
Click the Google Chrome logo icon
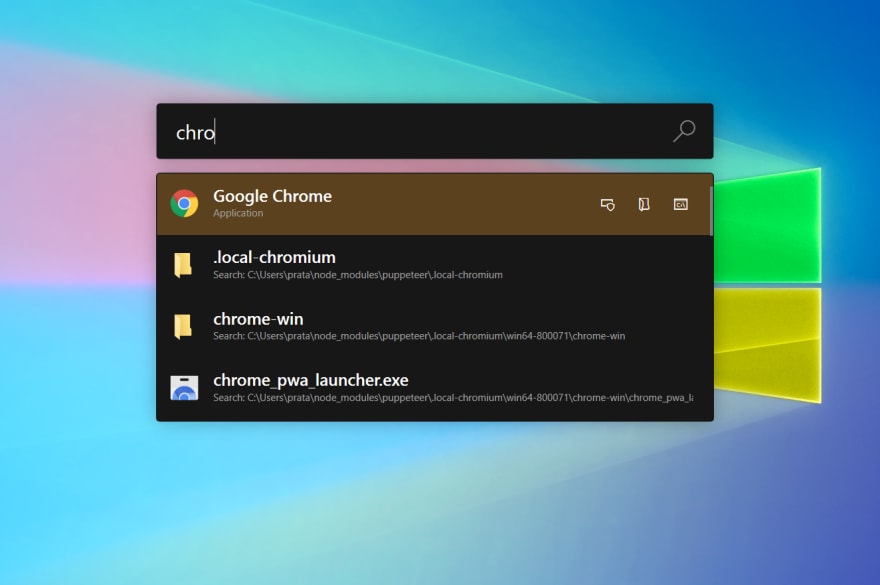click(x=184, y=203)
